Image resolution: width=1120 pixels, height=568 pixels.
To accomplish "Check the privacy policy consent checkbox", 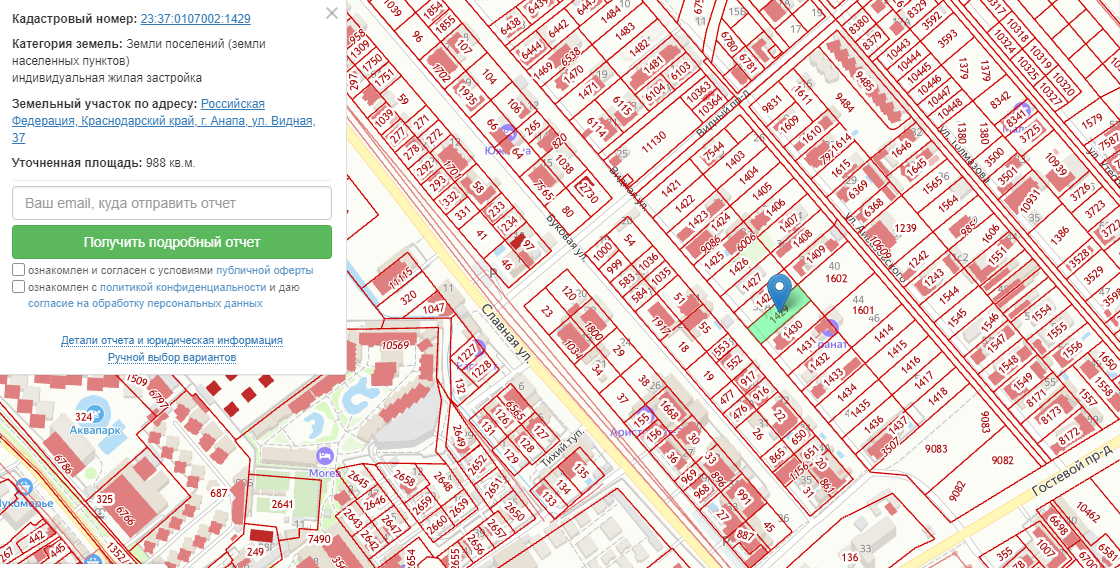I will pyautogui.click(x=19, y=287).
